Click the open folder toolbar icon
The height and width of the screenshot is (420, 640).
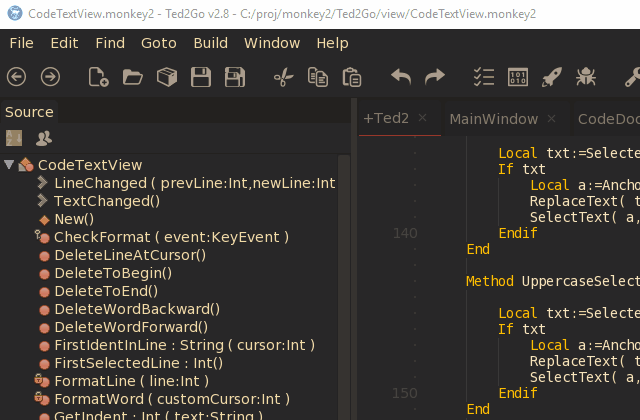coord(132,77)
